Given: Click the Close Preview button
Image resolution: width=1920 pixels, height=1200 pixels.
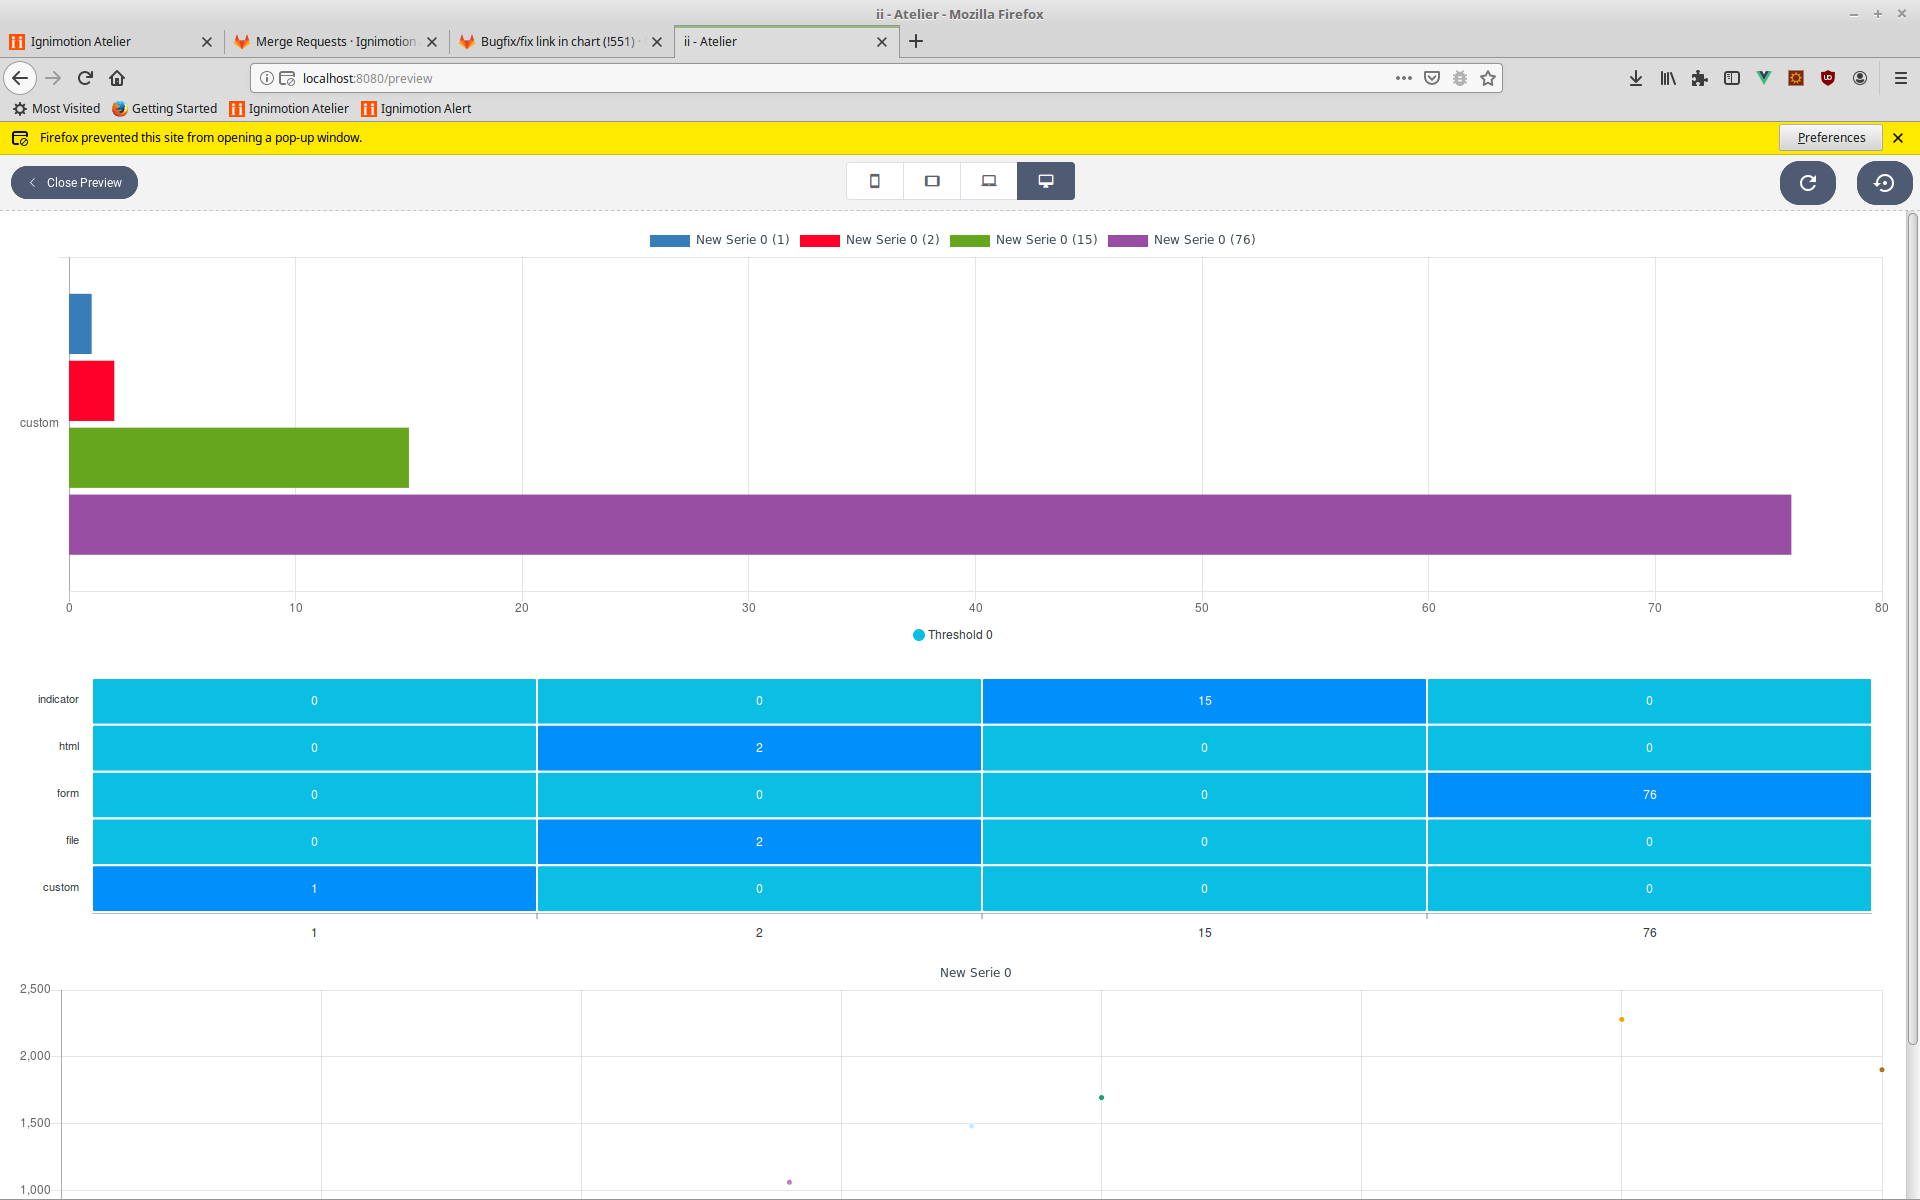Looking at the screenshot, I should click(74, 182).
